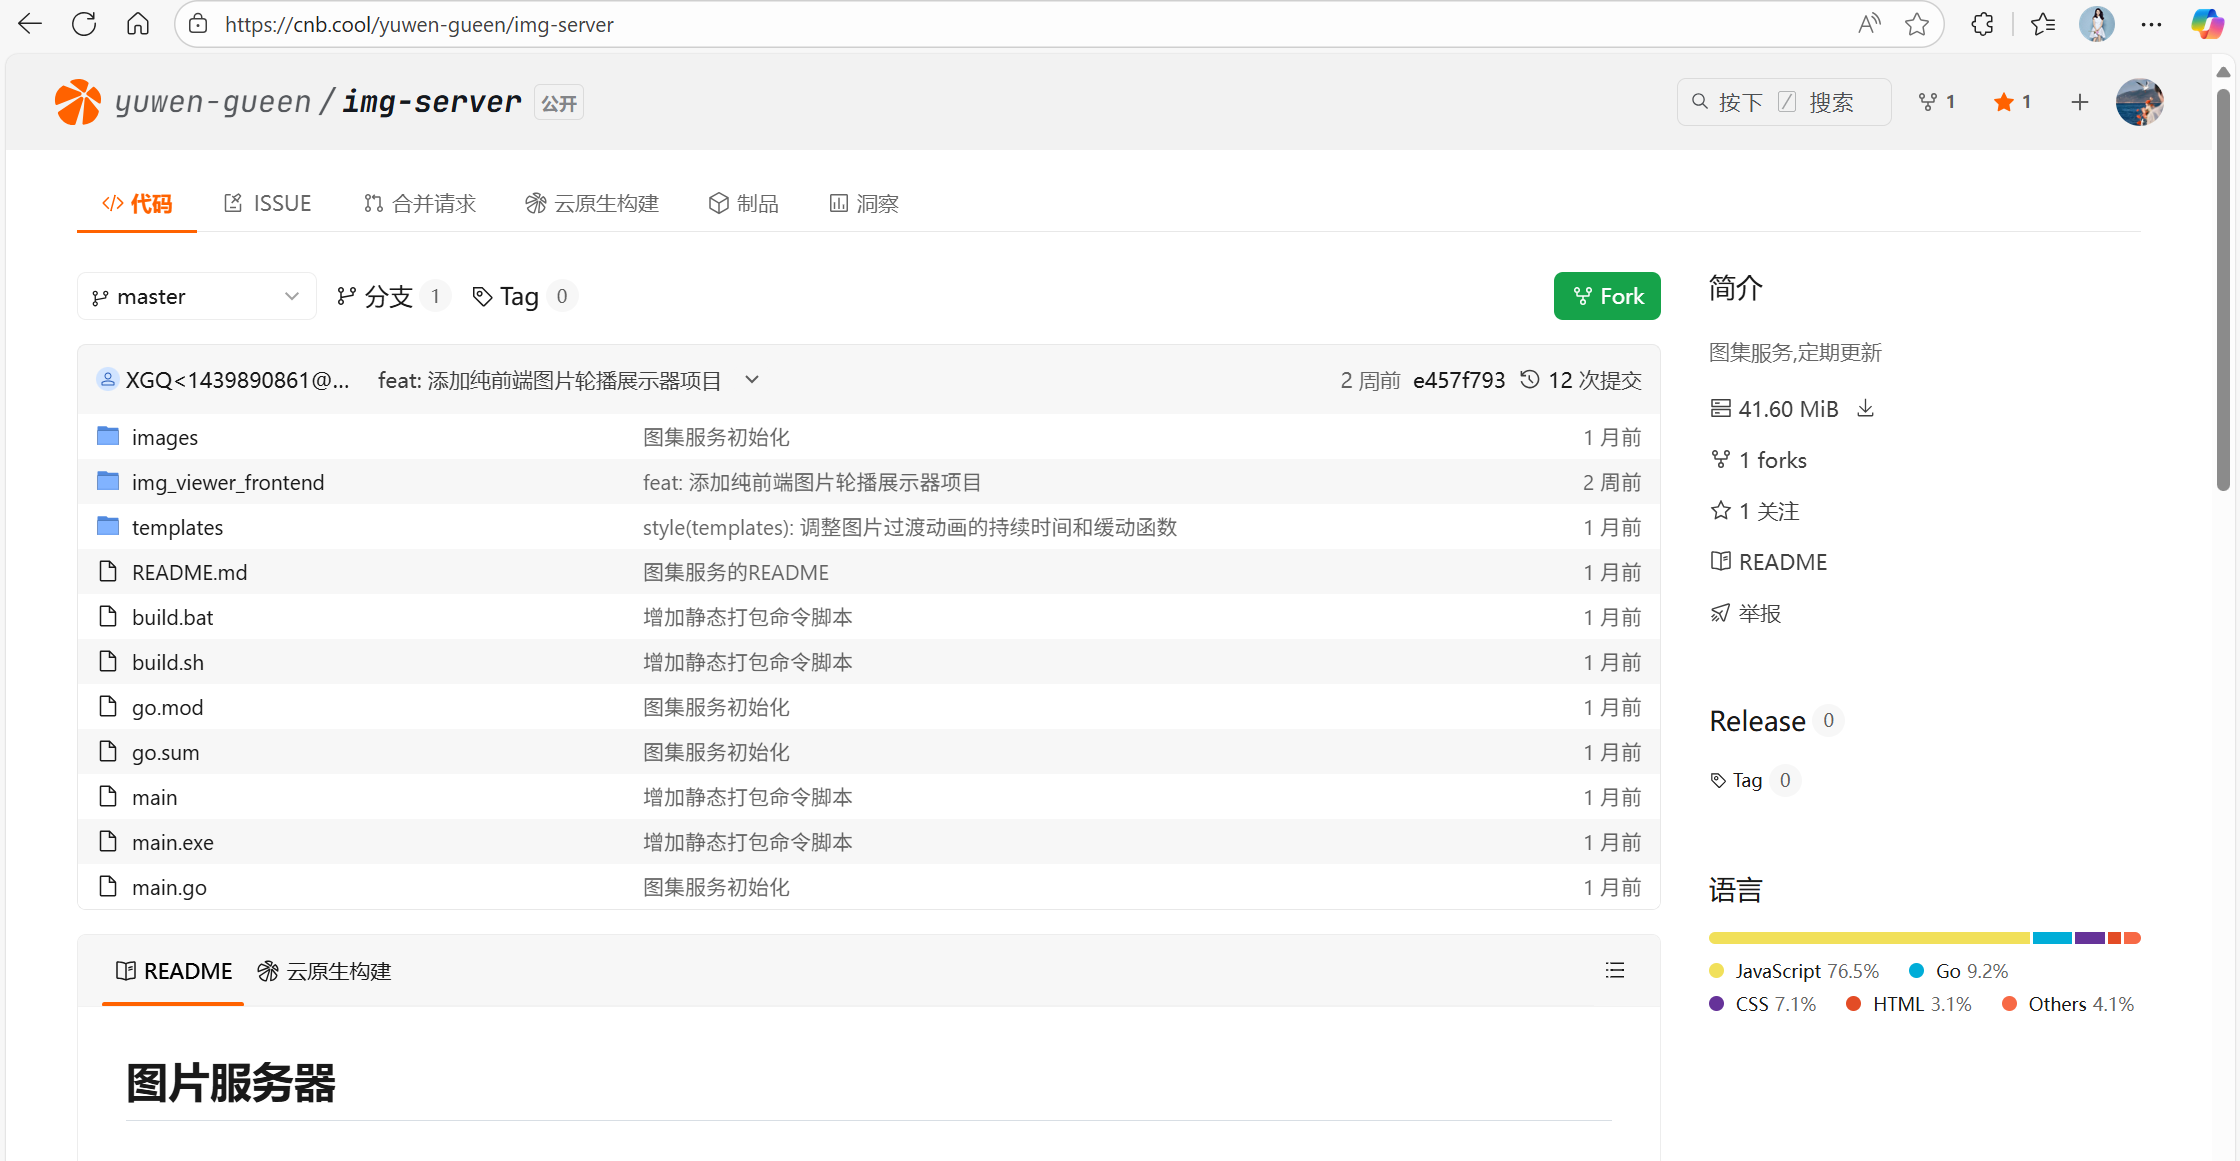Open user avatar in page header
Screen dimensions: 2240x1161
coord(2139,102)
